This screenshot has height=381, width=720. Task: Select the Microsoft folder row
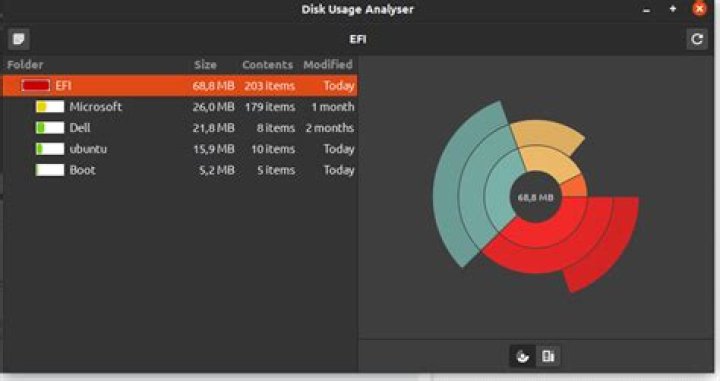(x=180, y=107)
